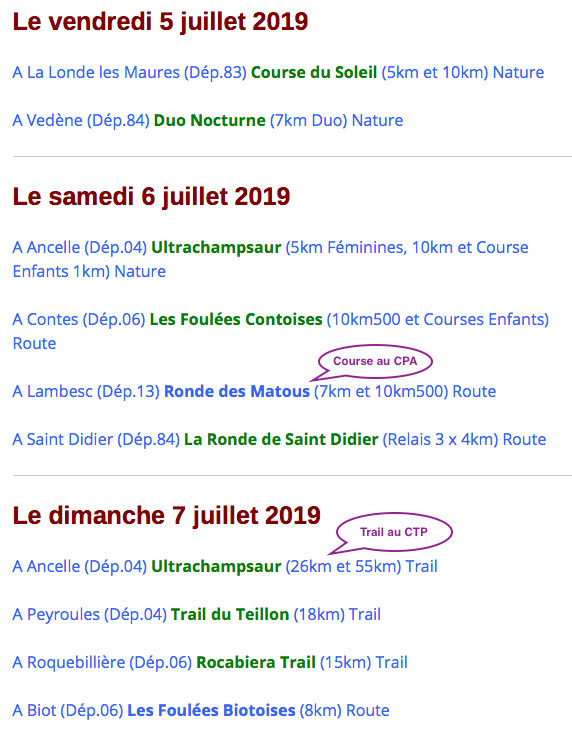The width and height of the screenshot is (572, 742).
Task: Open La Ronde de Saint Didier link
Action: (x=279, y=439)
